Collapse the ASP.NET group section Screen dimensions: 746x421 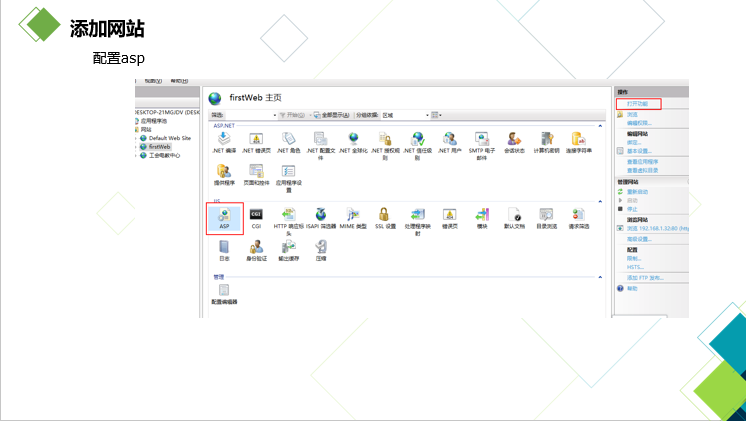(x=600, y=126)
